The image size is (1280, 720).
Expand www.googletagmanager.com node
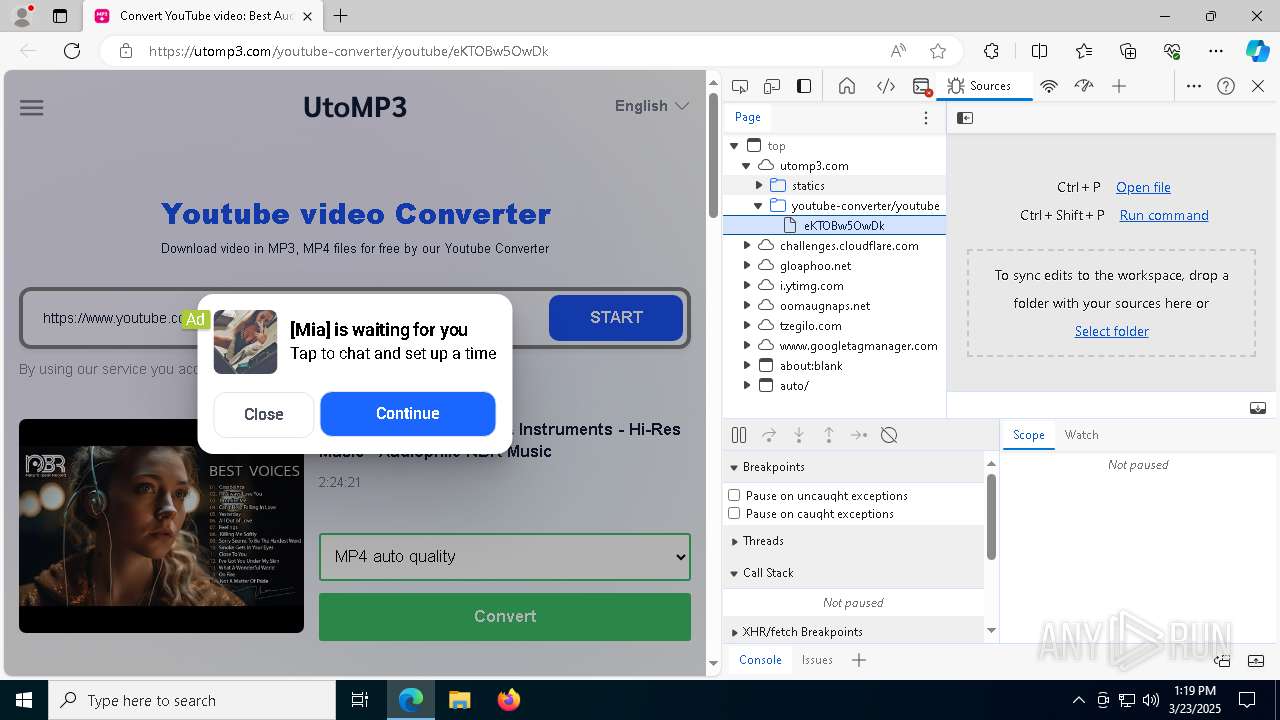[x=747, y=346]
